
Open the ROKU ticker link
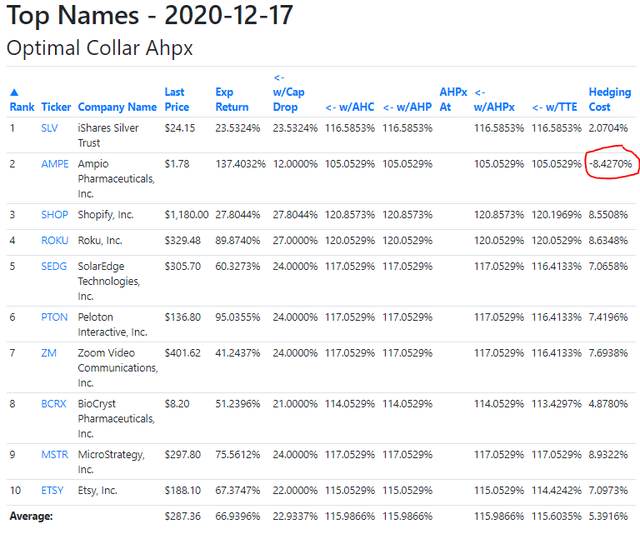55,240
